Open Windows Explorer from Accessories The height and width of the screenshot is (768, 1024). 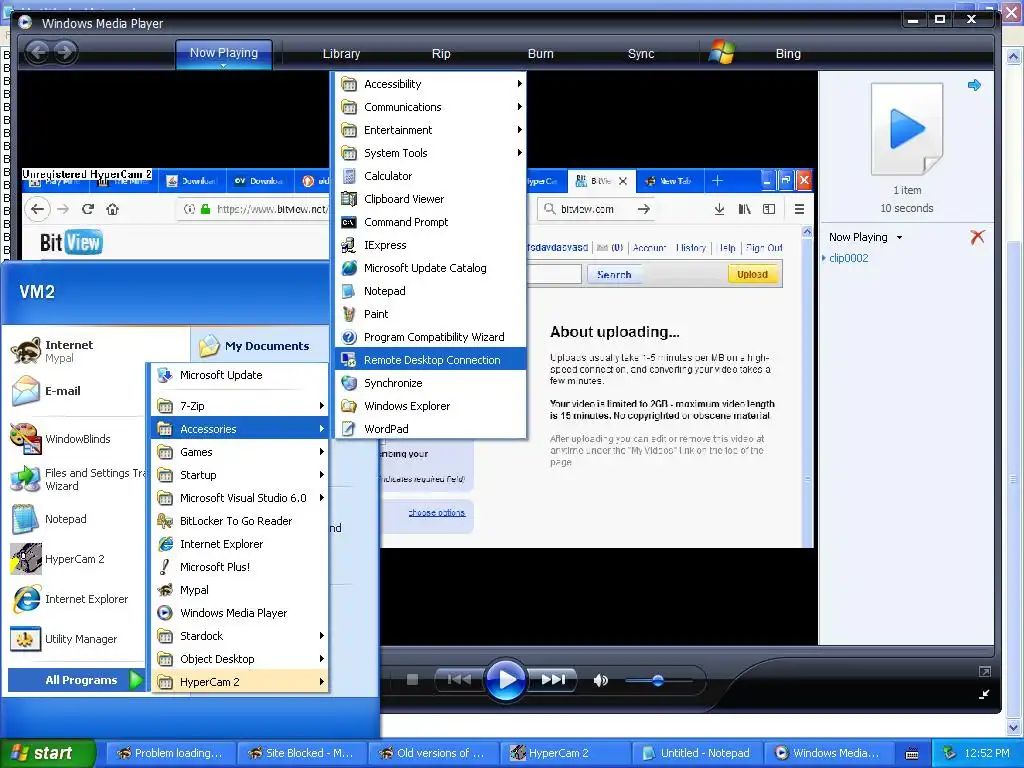tap(431, 406)
